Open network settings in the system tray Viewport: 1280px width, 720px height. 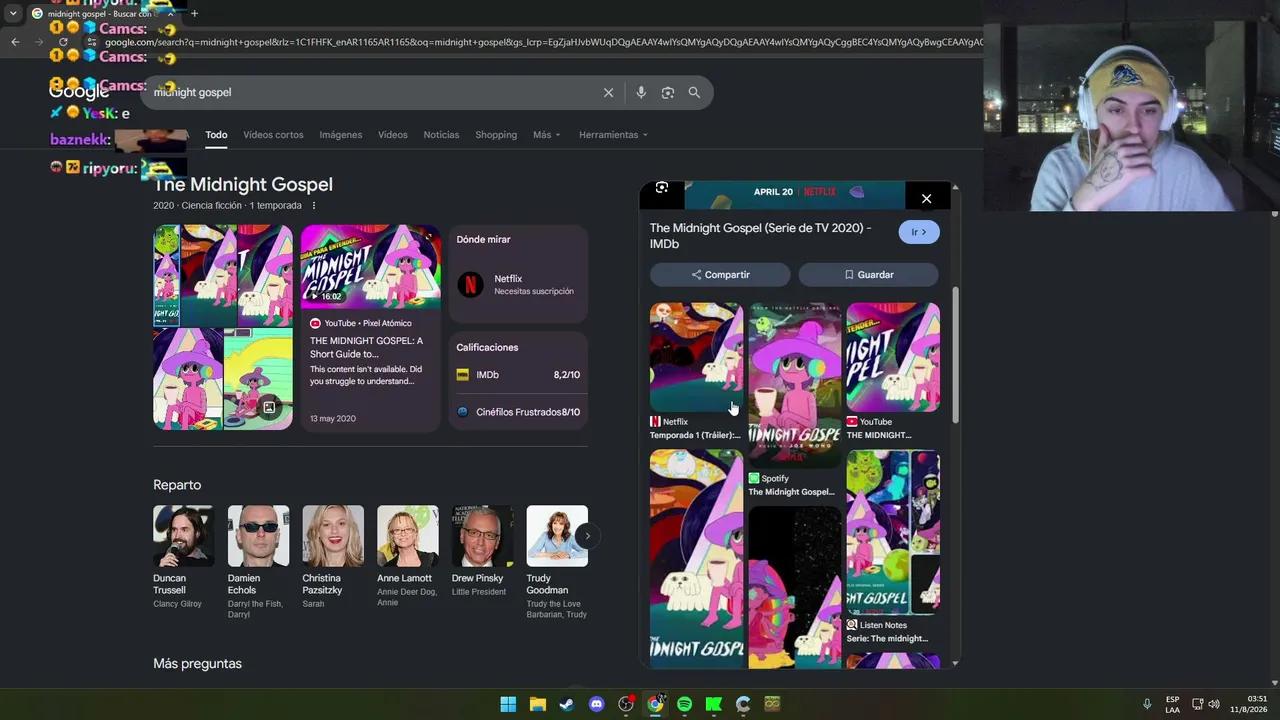pyautogui.click(x=1197, y=704)
